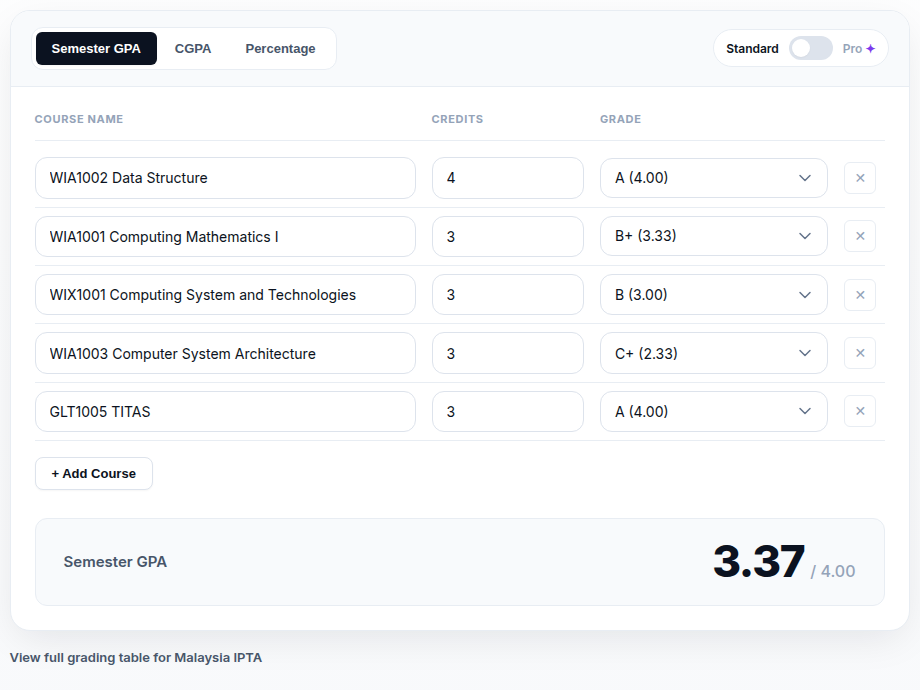Screen dimensions: 920x690
Task: Expand grade selector for WIX1001 Computing System
Action: click(713, 295)
